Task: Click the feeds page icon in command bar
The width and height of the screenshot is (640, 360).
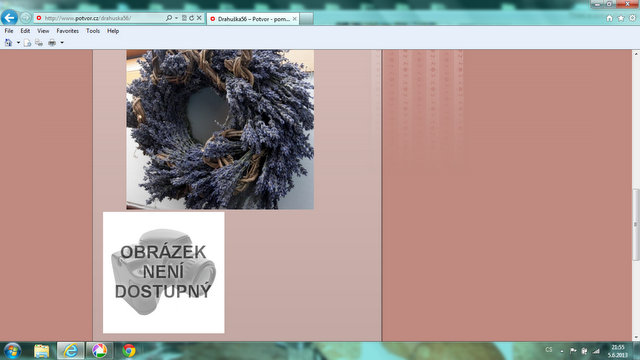Action: [27, 42]
